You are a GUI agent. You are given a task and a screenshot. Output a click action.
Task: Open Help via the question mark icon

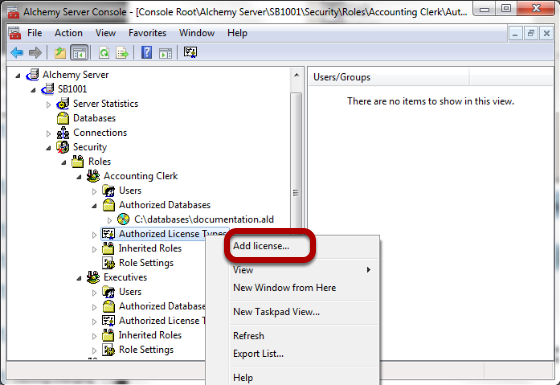(147, 53)
